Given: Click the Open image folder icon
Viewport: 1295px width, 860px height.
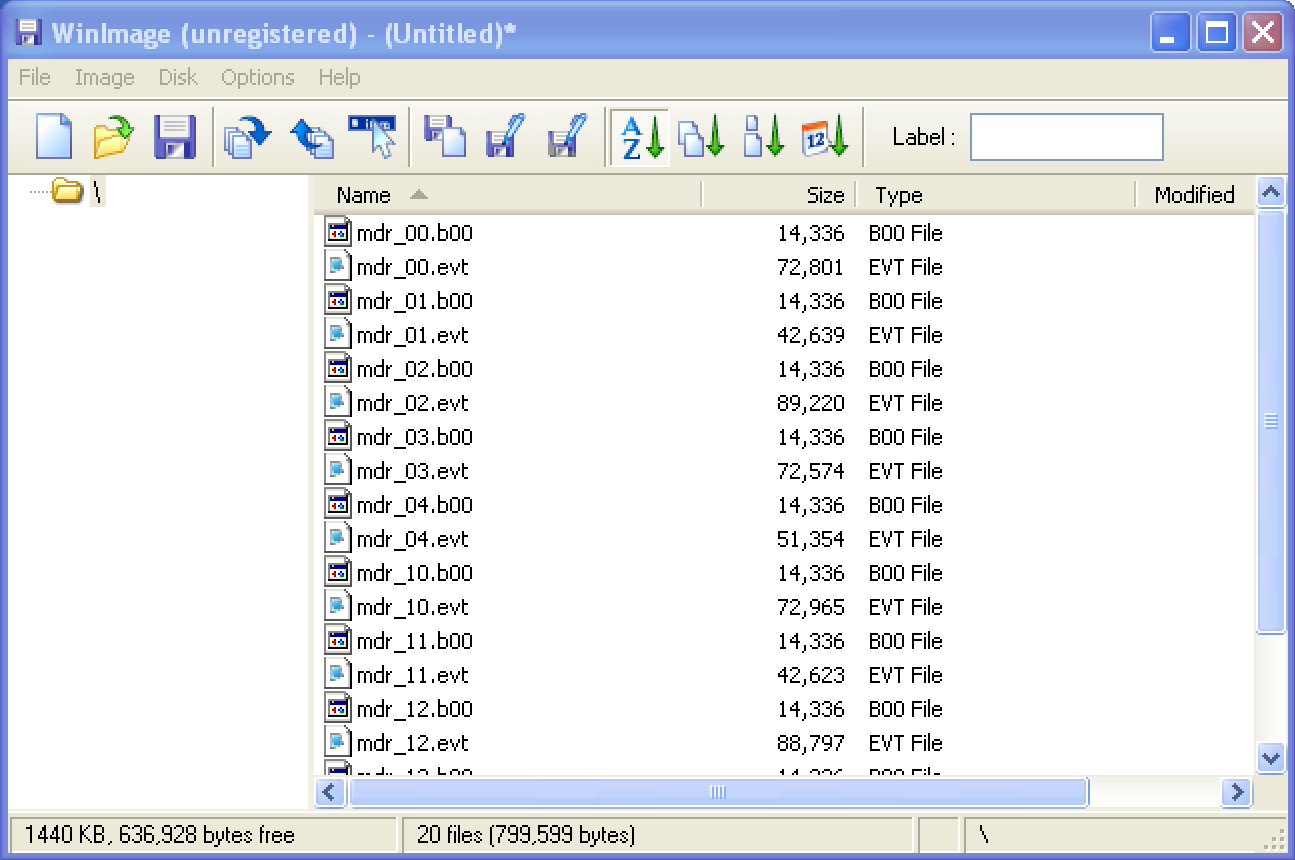Looking at the screenshot, I should [113, 137].
